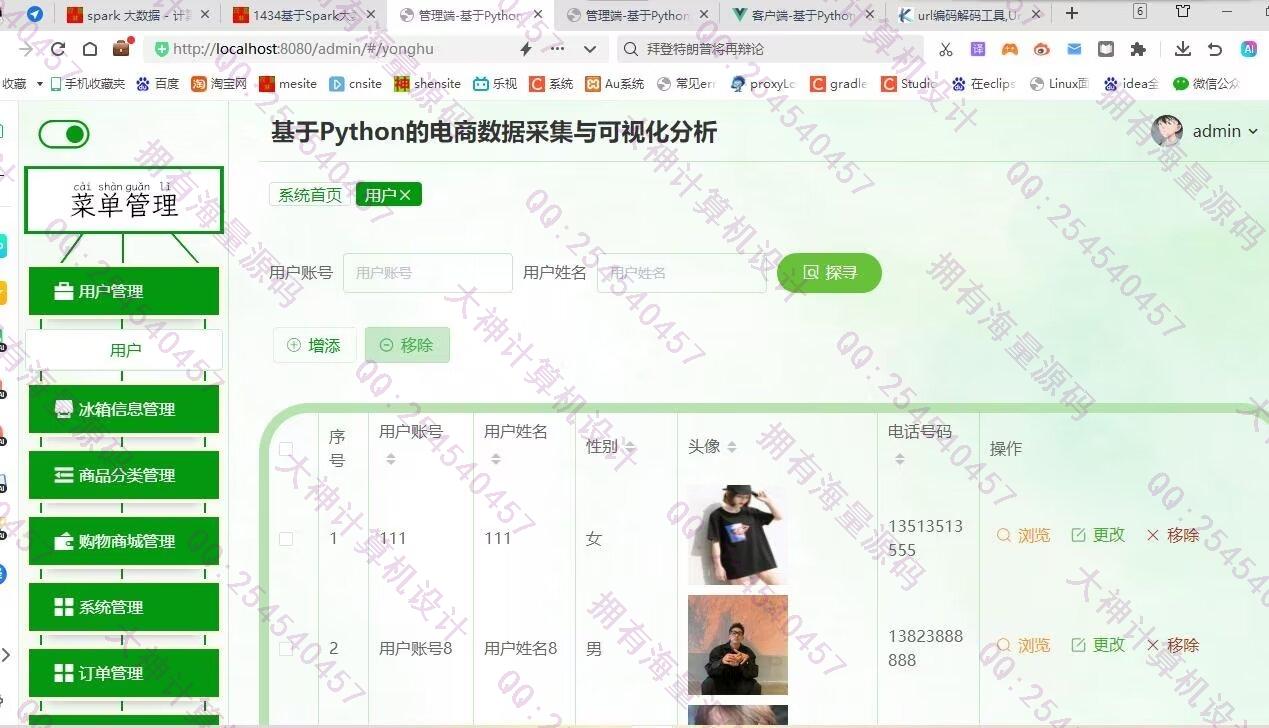This screenshot has width=1269, height=728.
Task: Expand the 订单管理 sidebar menu
Action: [124, 673]
